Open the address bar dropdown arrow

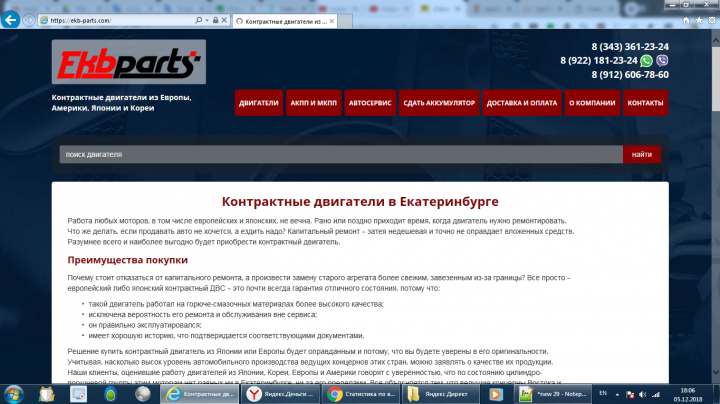[x=207, y=20]
